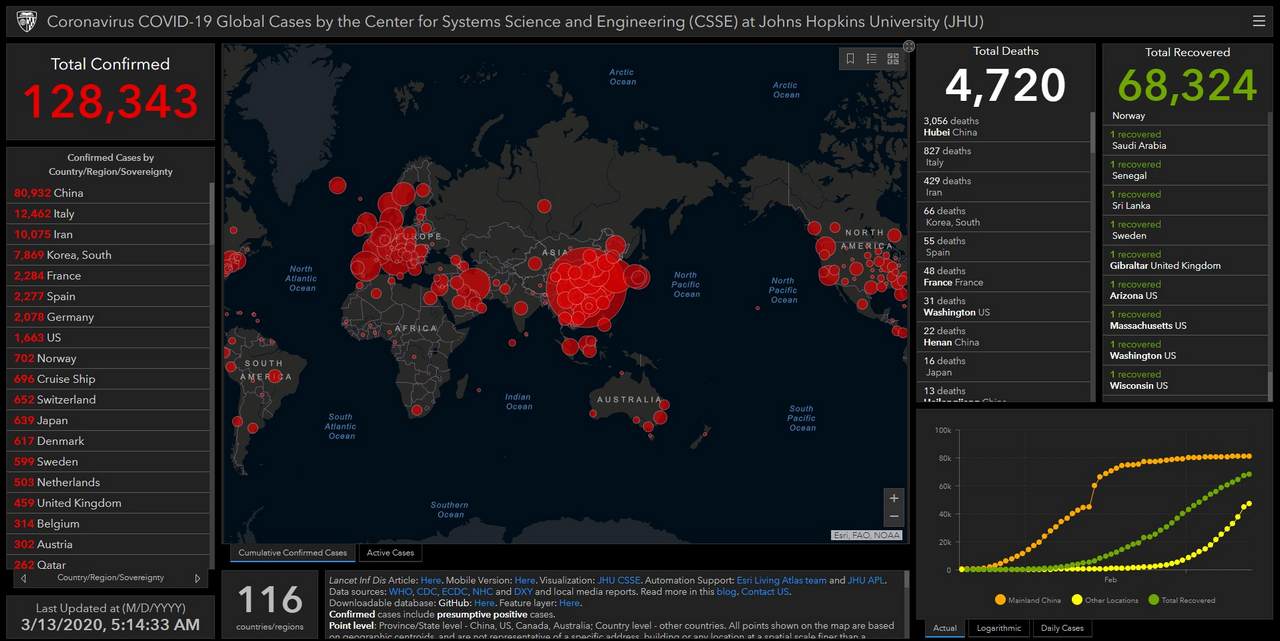Screen dimensions: 1280x641
Task: Click the Contact US link
Action: 765,592
